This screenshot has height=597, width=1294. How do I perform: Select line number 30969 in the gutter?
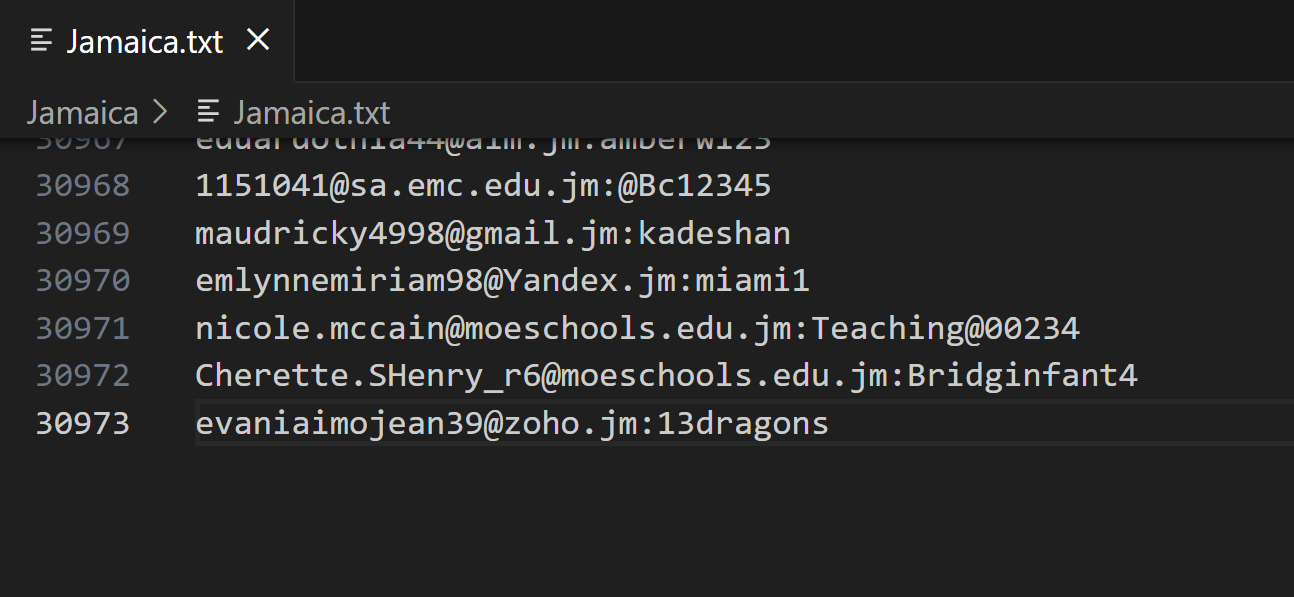pyautogui.click(x=83, y=233)
